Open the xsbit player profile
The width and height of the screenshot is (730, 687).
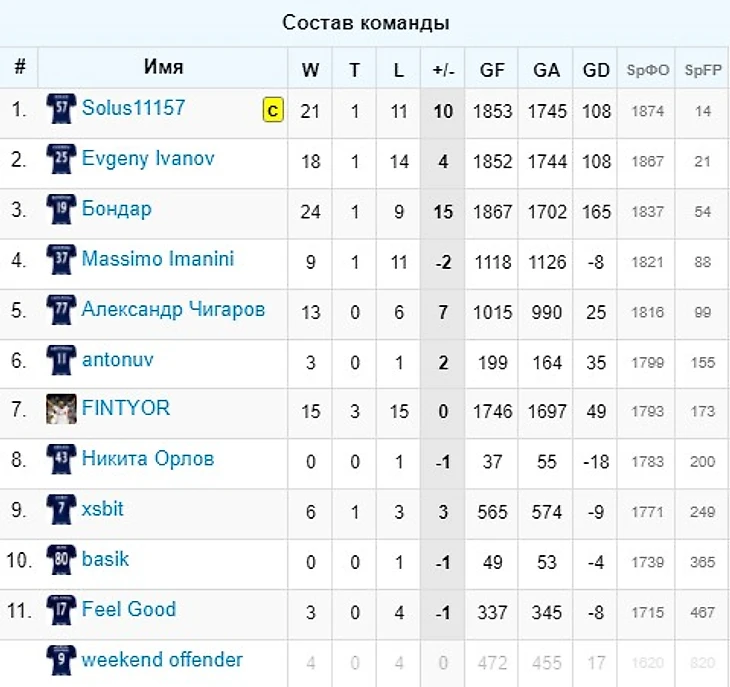pos(103,509)
